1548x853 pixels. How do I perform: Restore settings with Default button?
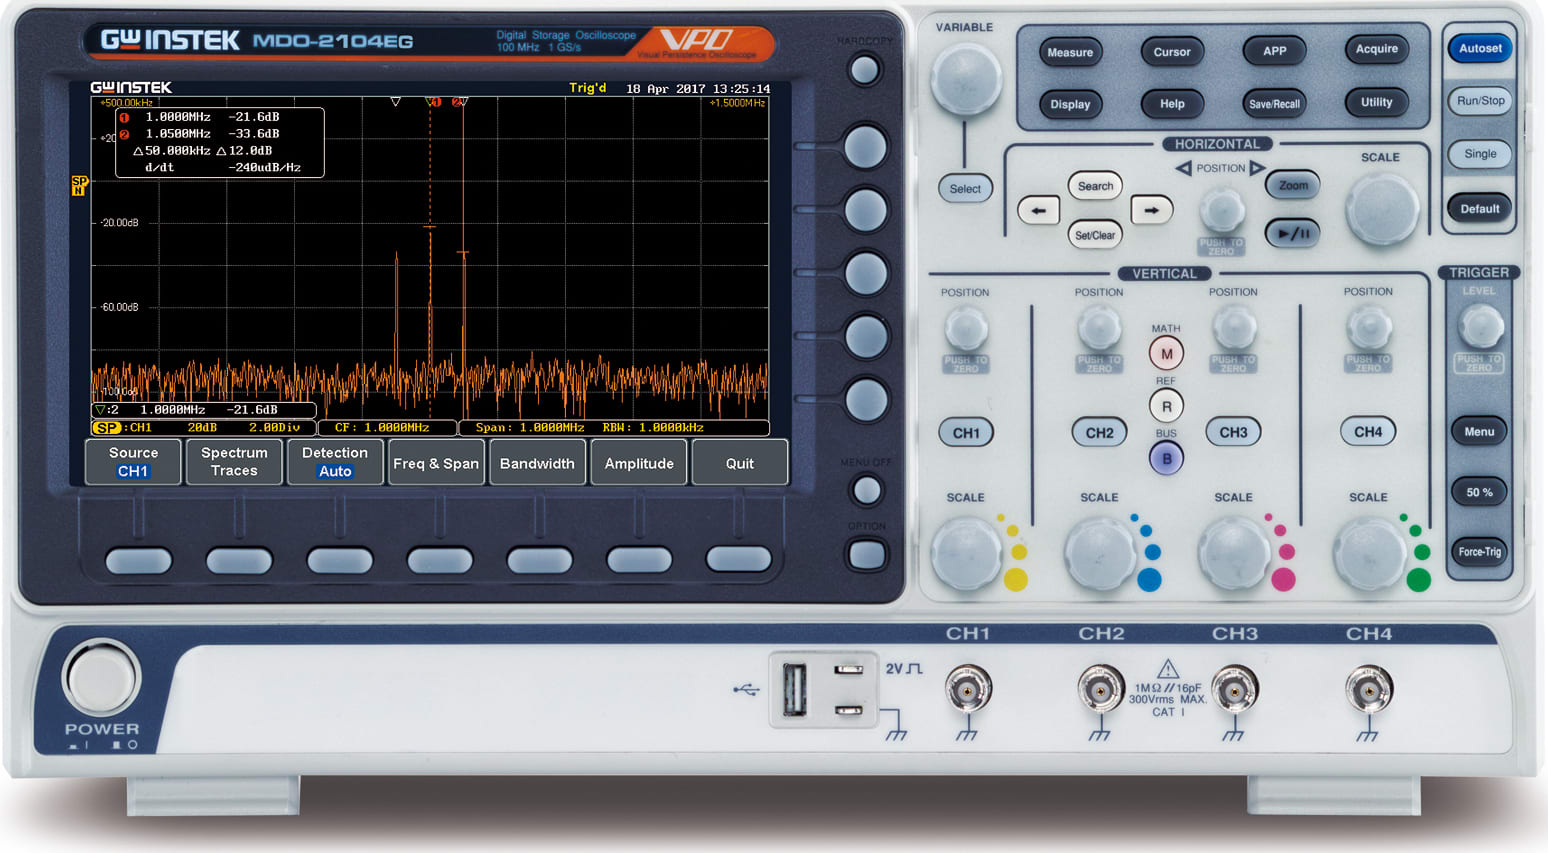1480,209
